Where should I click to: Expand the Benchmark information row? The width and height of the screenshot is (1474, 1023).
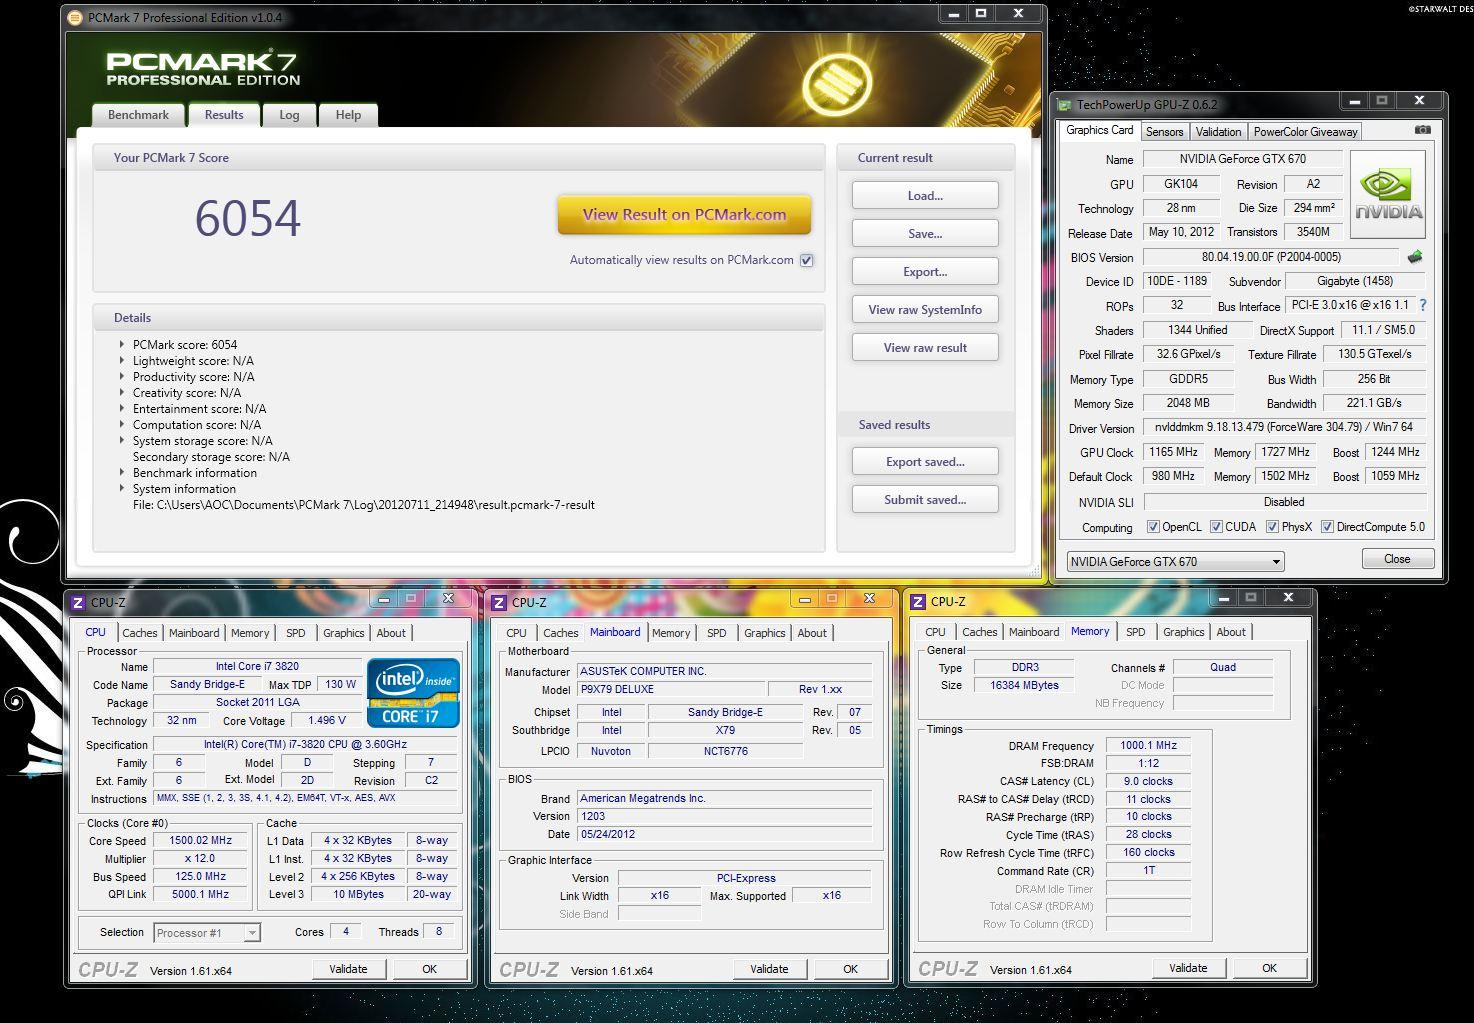click(122, 473)
